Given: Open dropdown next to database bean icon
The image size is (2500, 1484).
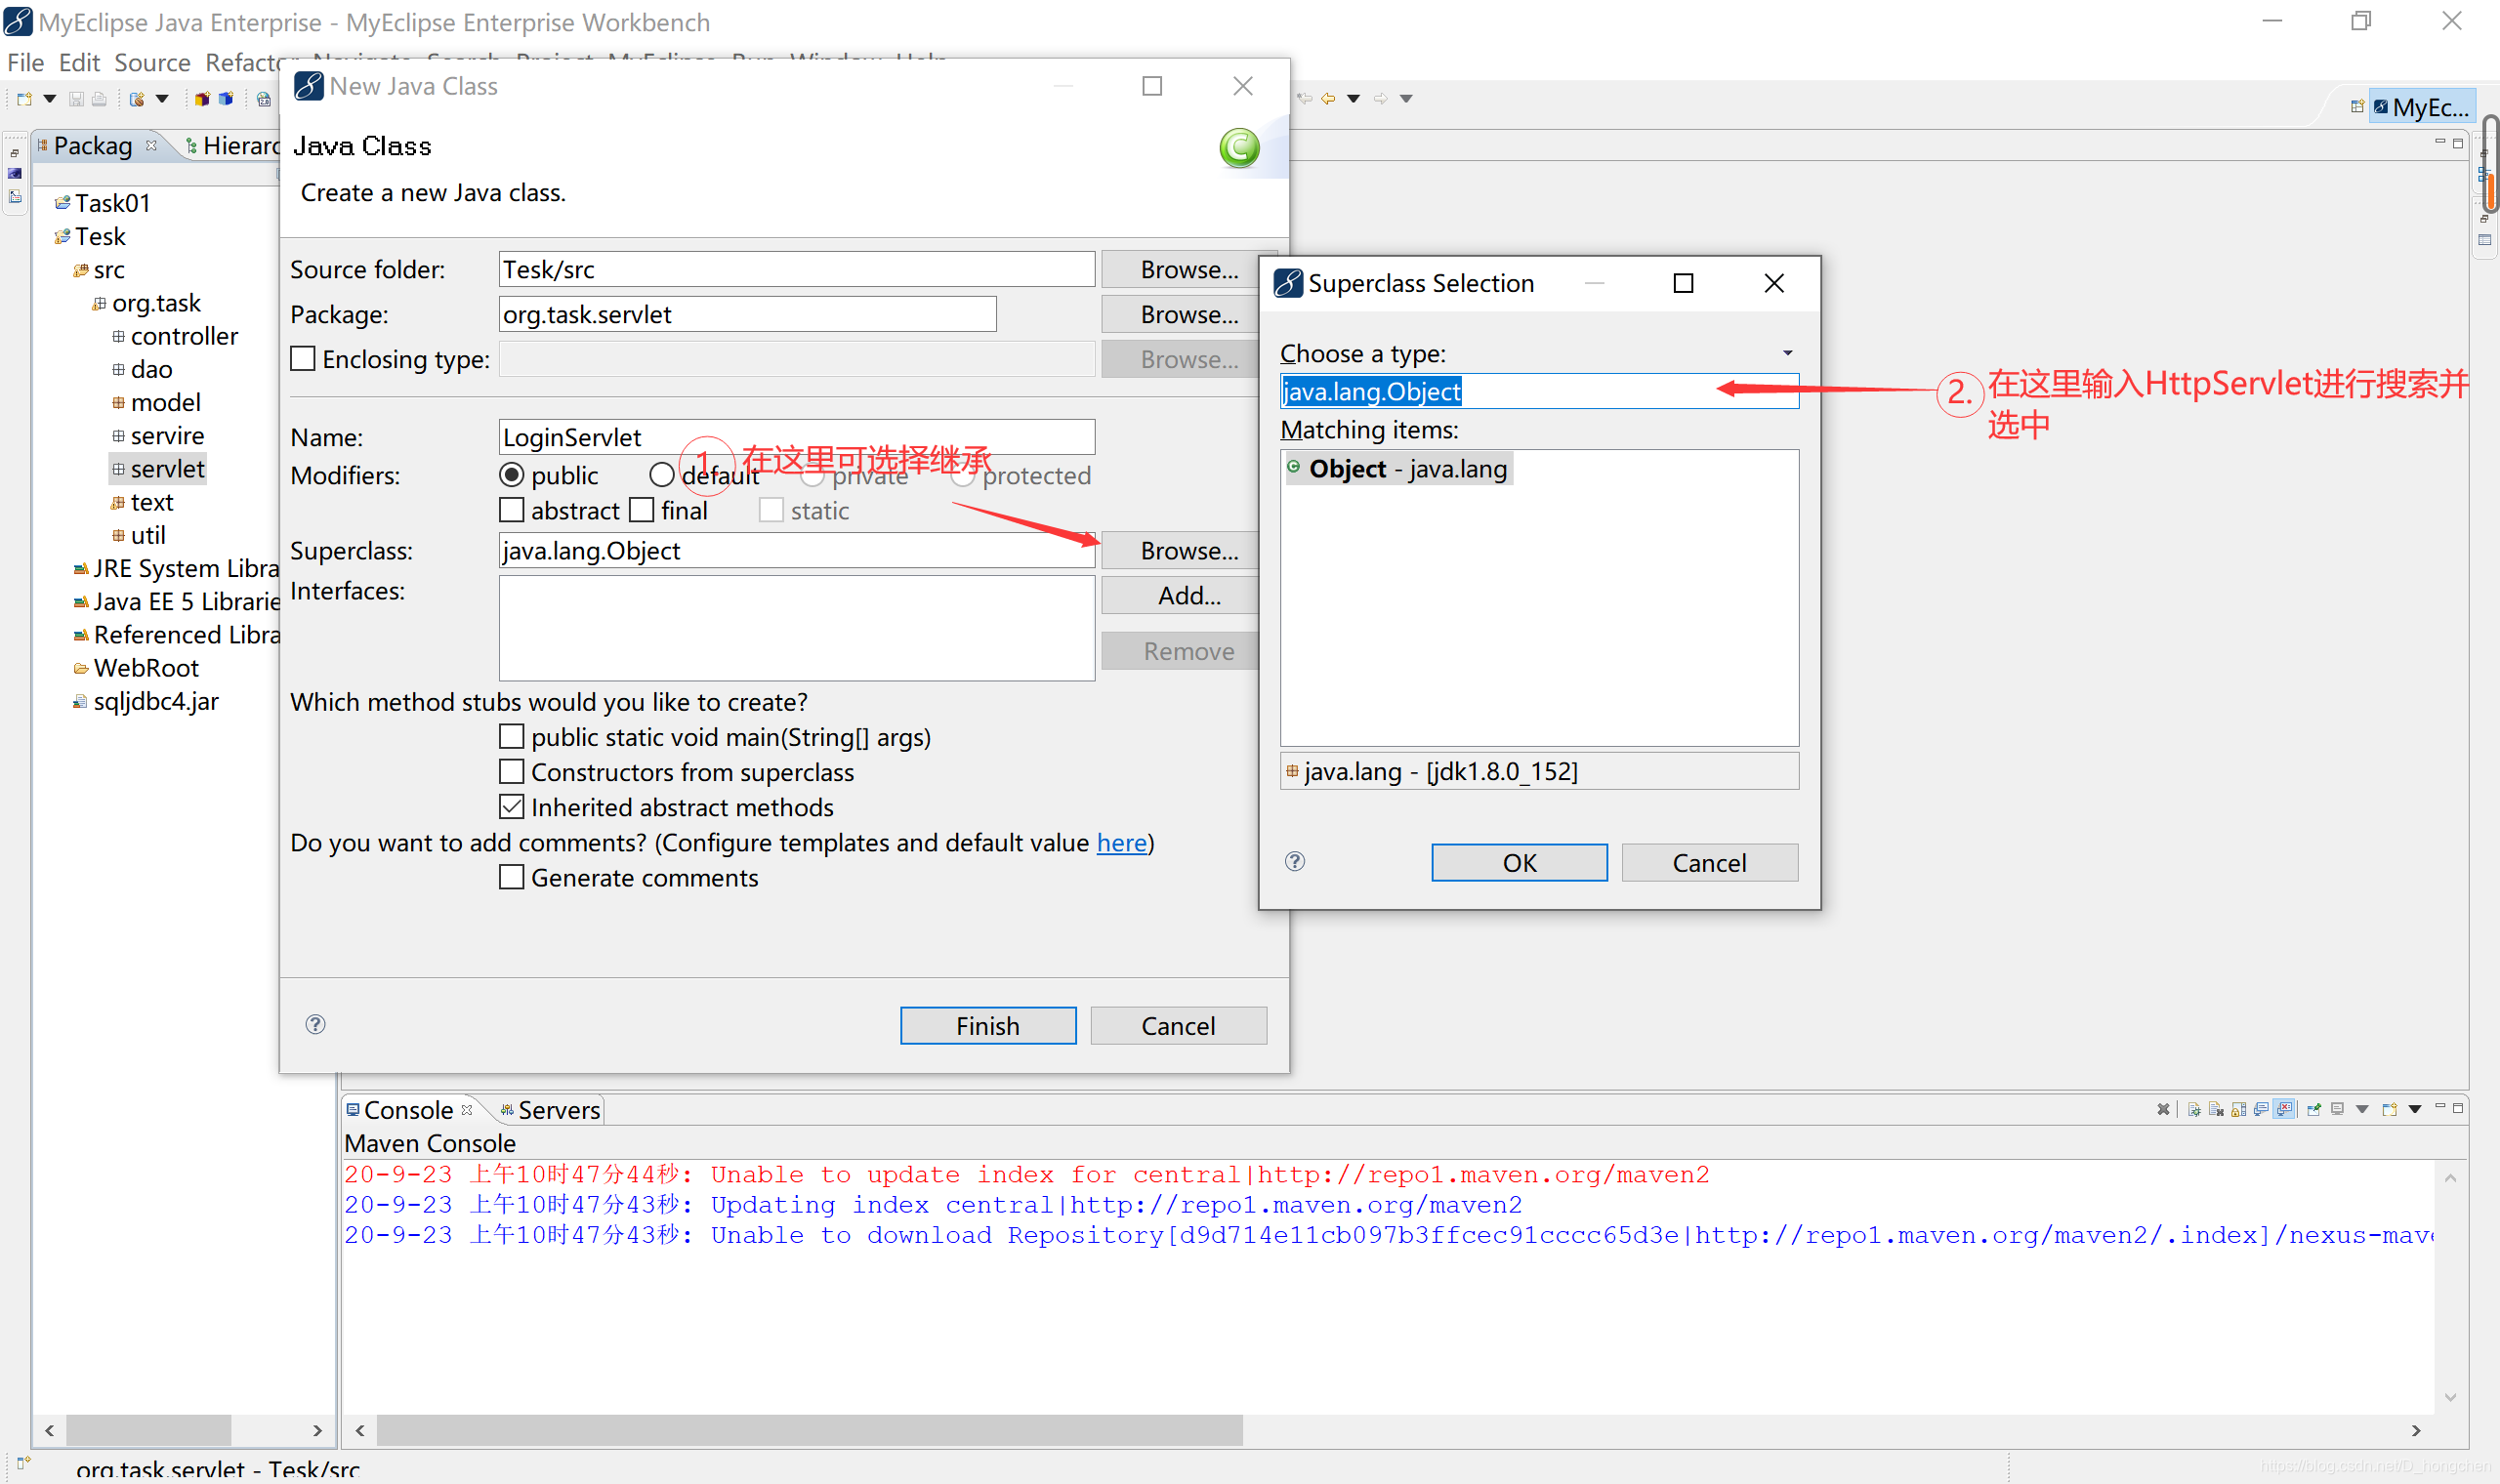Looking at the screenshot, I should pyautogui.click(x=162, y=99).
